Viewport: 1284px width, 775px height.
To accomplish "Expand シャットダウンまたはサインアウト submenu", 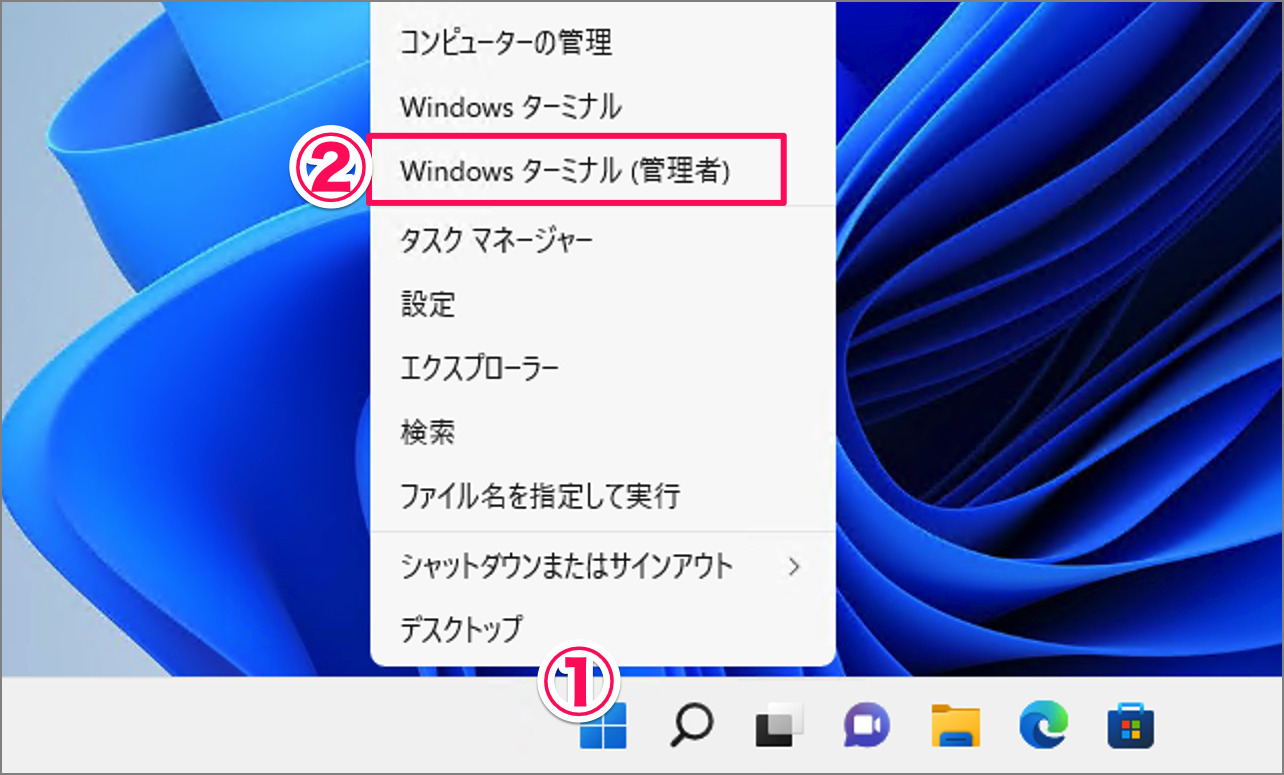I will coord(566,567).
